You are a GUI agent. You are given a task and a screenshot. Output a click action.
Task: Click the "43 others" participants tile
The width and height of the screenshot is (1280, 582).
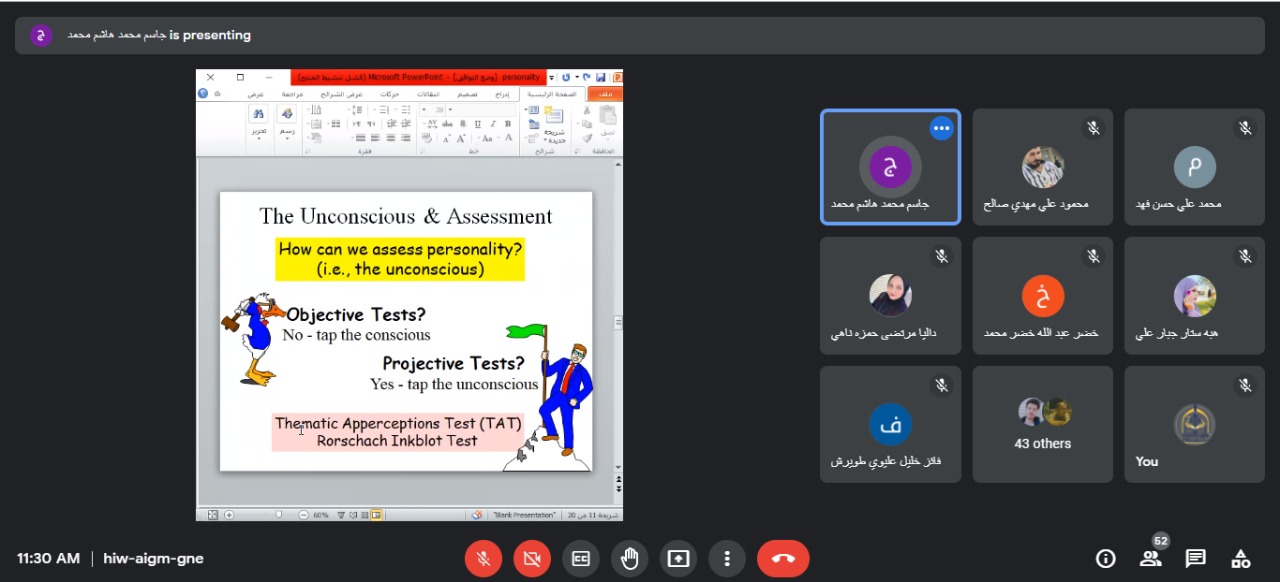1042,424
